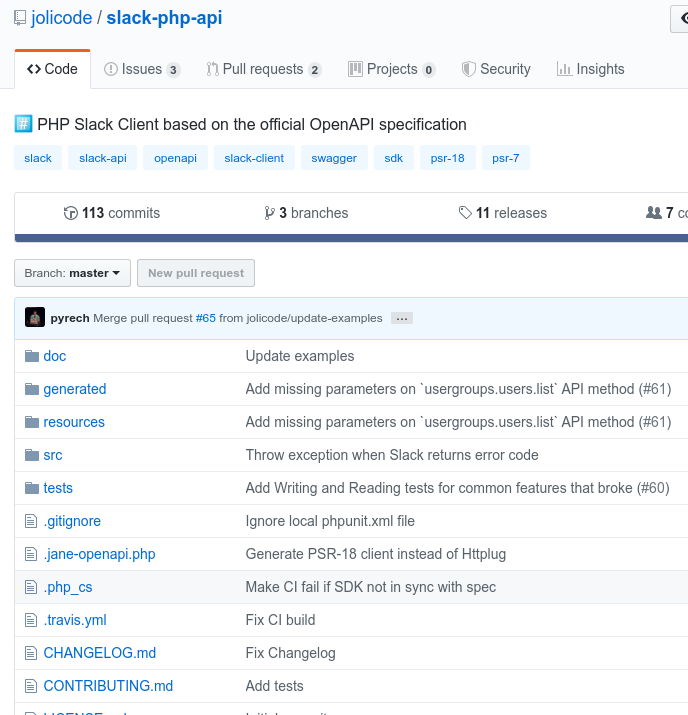Image resolution: width=688 pixels, height=715 pixels.
Task: Open the Pull requests tab
Action: point(264,69)
